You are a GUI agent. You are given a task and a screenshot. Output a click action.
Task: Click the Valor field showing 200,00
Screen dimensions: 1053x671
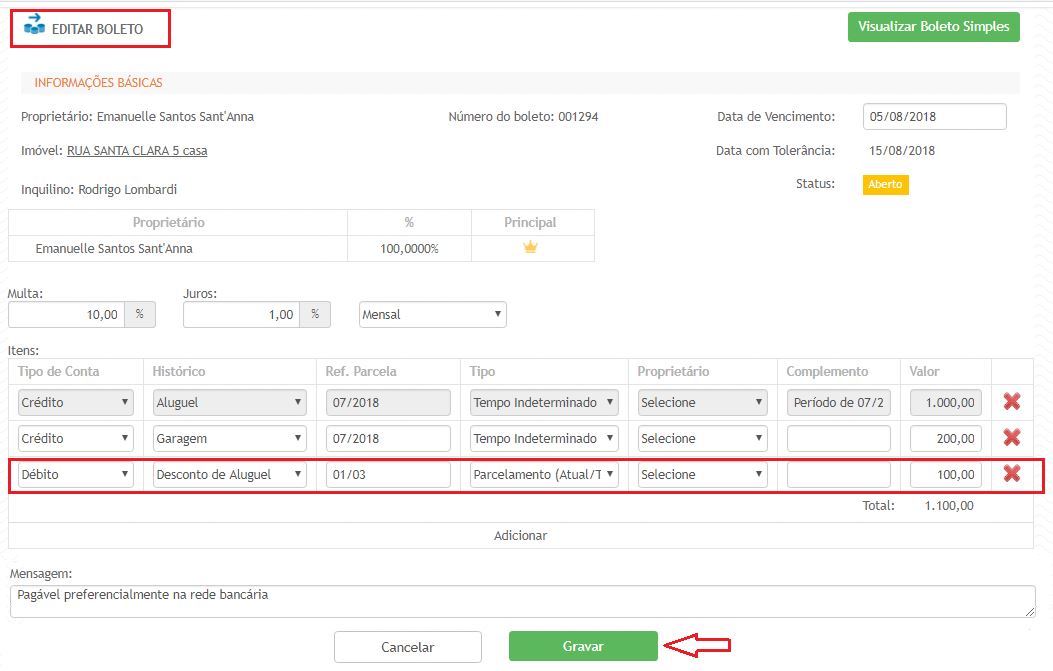click(945, 438)
